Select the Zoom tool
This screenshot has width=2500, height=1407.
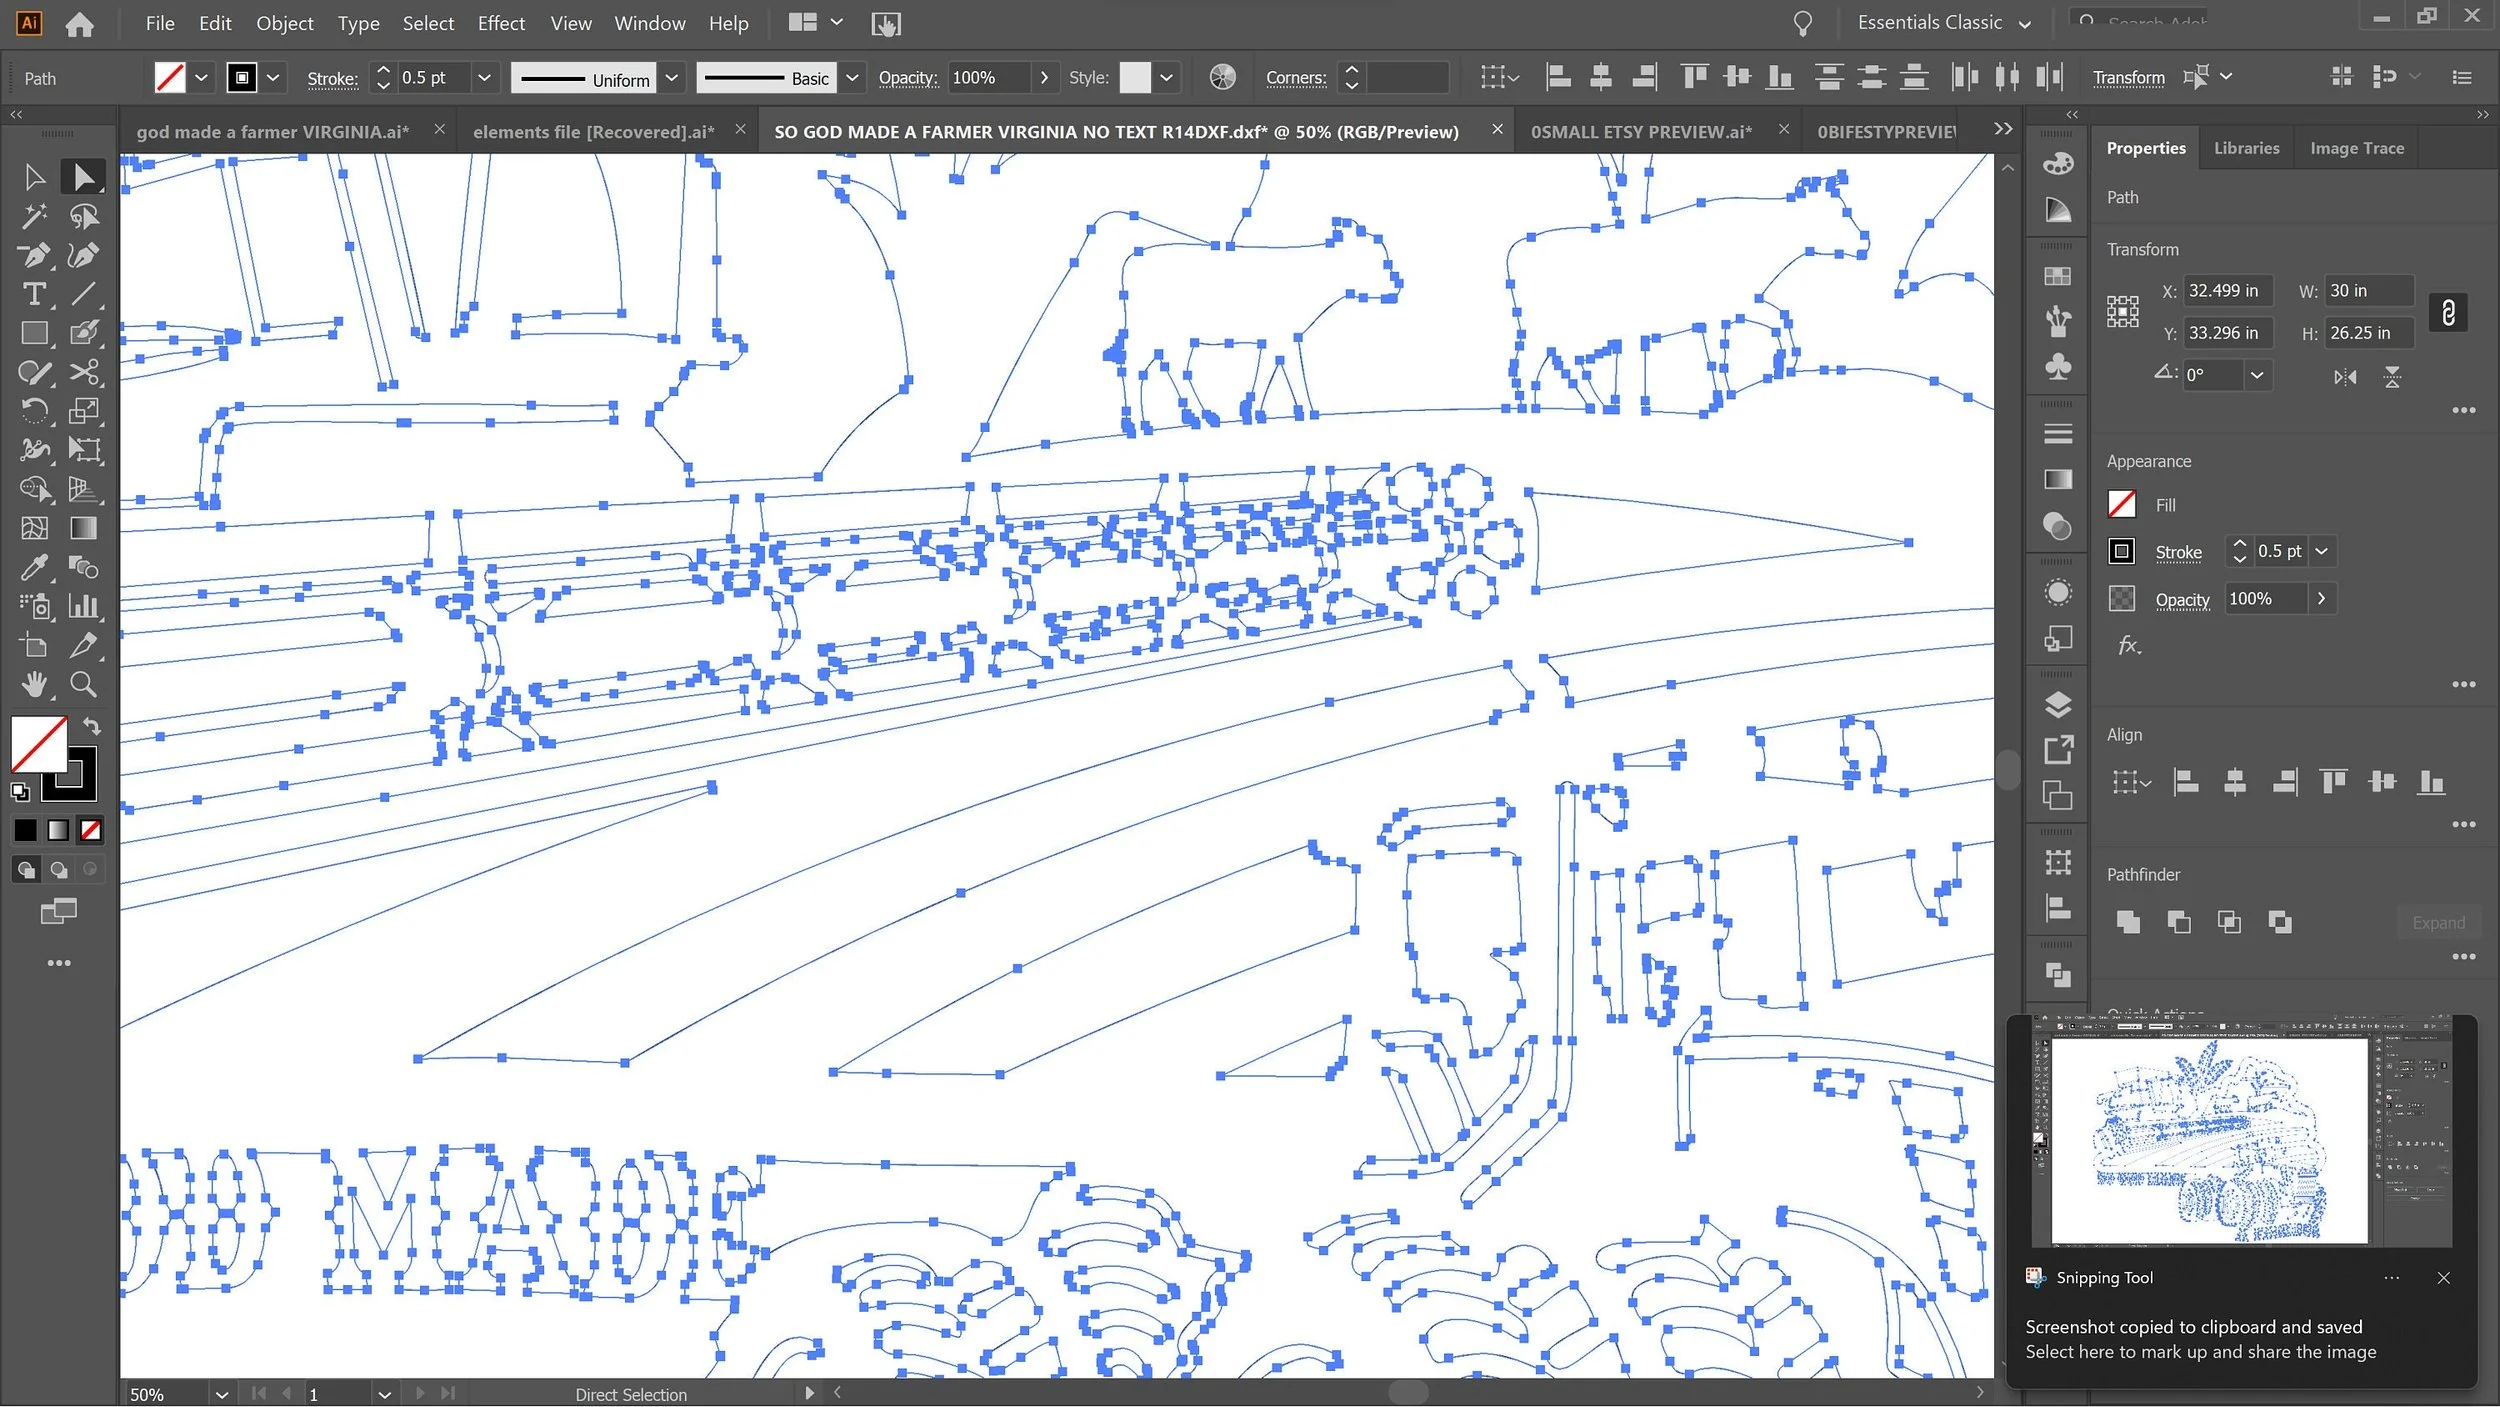tap(83, 685)
